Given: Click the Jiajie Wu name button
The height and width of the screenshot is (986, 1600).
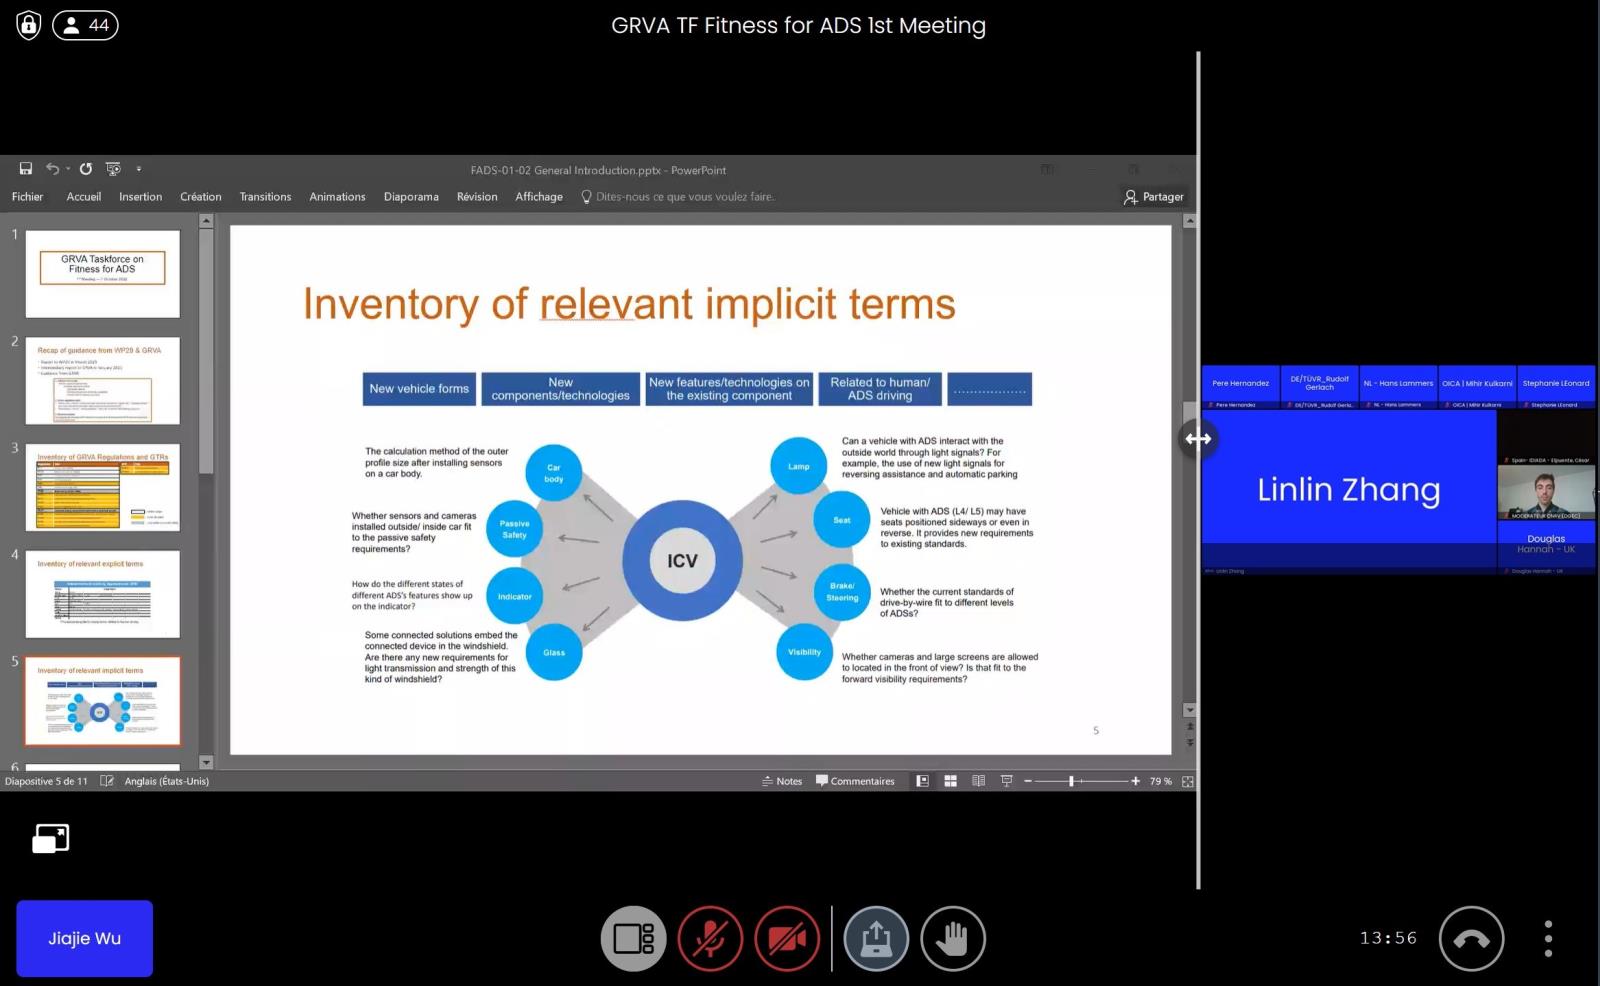Looking at the screenshot, I should [x=84, y=938].
